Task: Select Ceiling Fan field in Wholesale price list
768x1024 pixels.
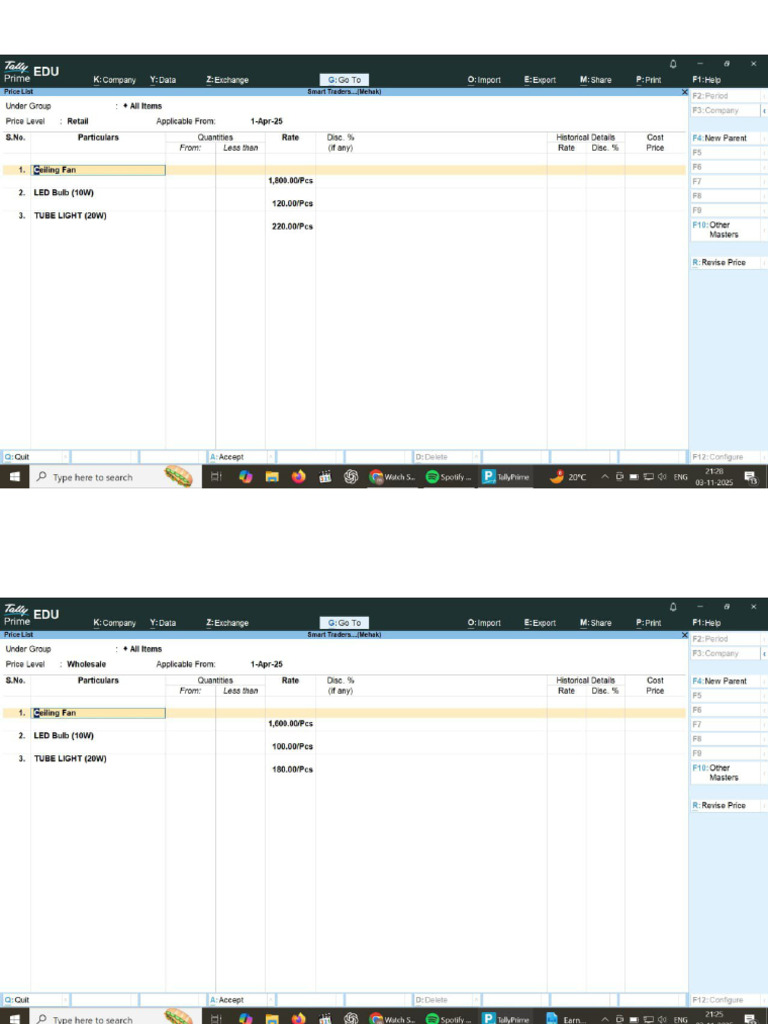Action: point(98,712)
